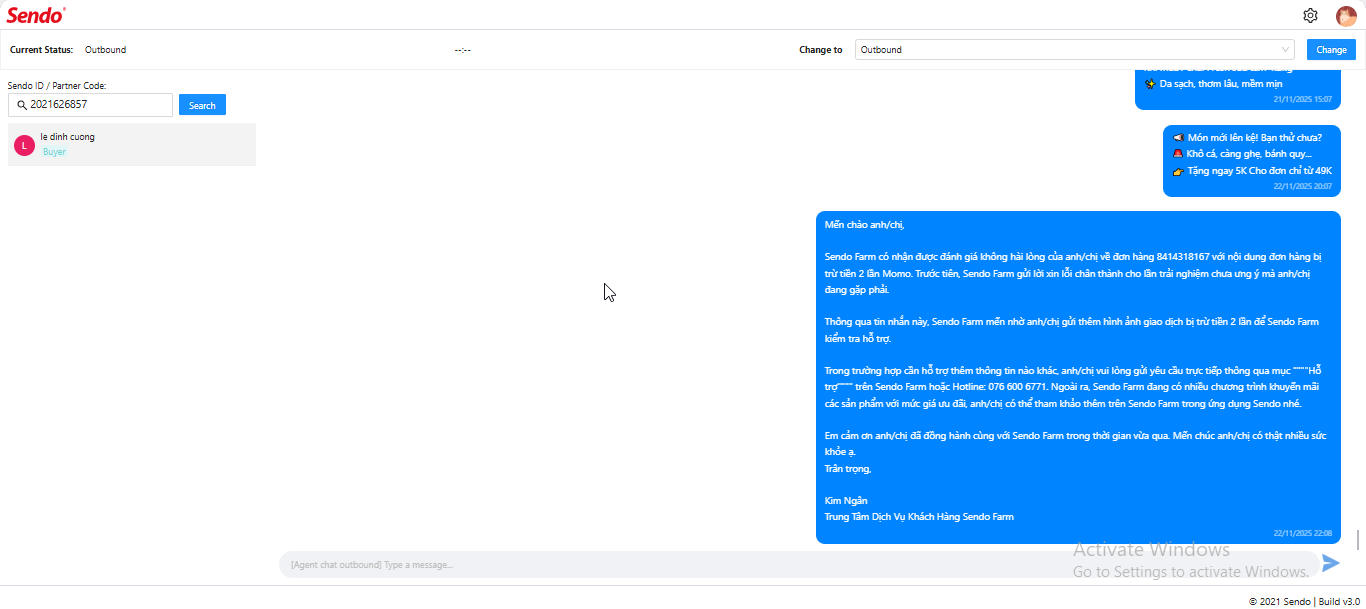Click the Buyer label under le dinh cuong
This screenshot has height=609, width=1366.
[54, 152]
